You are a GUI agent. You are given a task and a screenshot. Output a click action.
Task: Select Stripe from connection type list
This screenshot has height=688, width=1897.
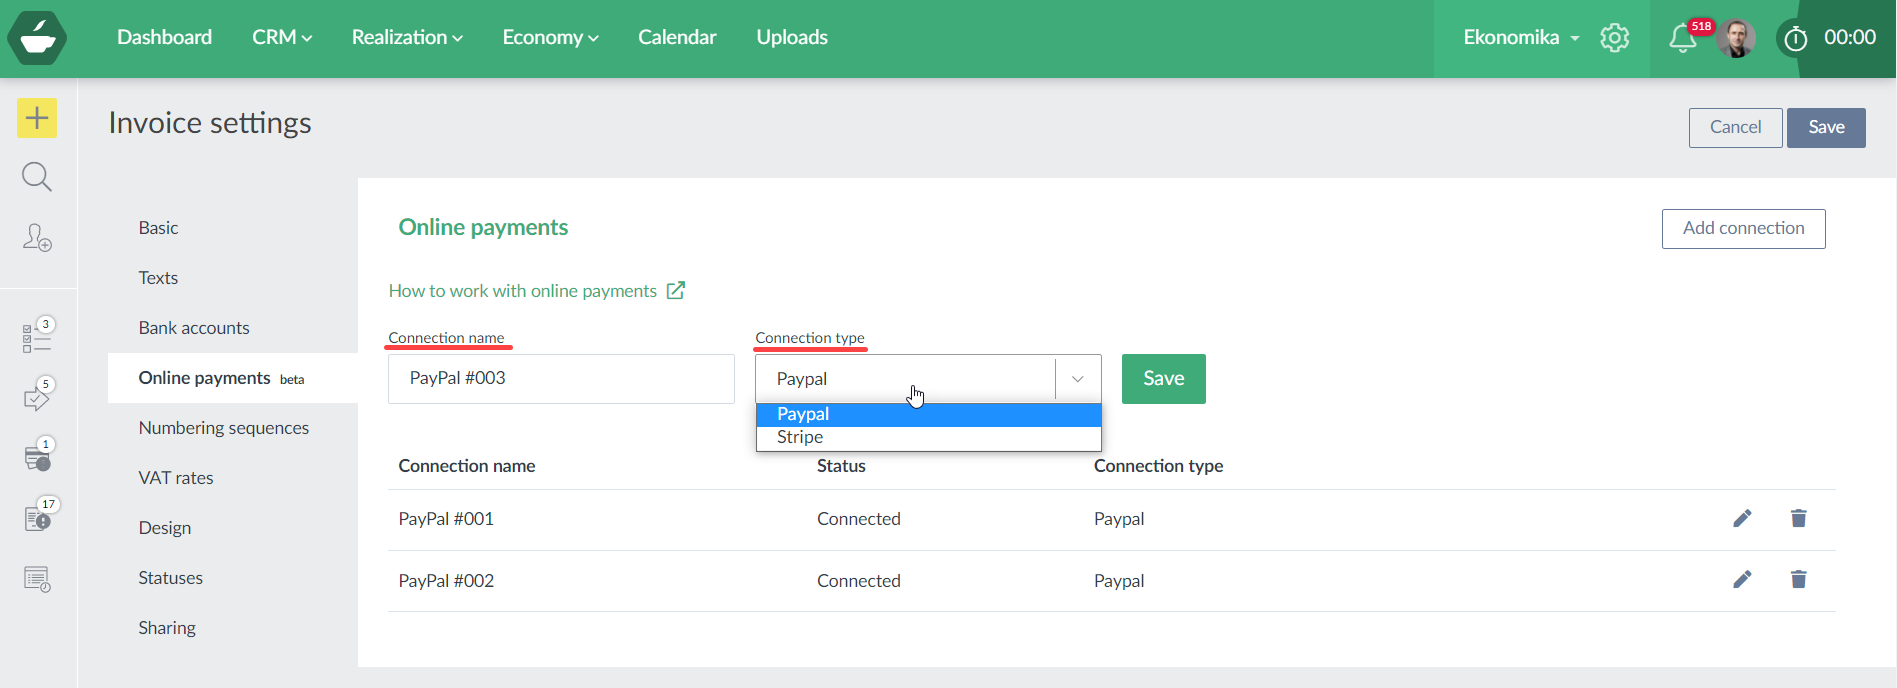(800, 438)
